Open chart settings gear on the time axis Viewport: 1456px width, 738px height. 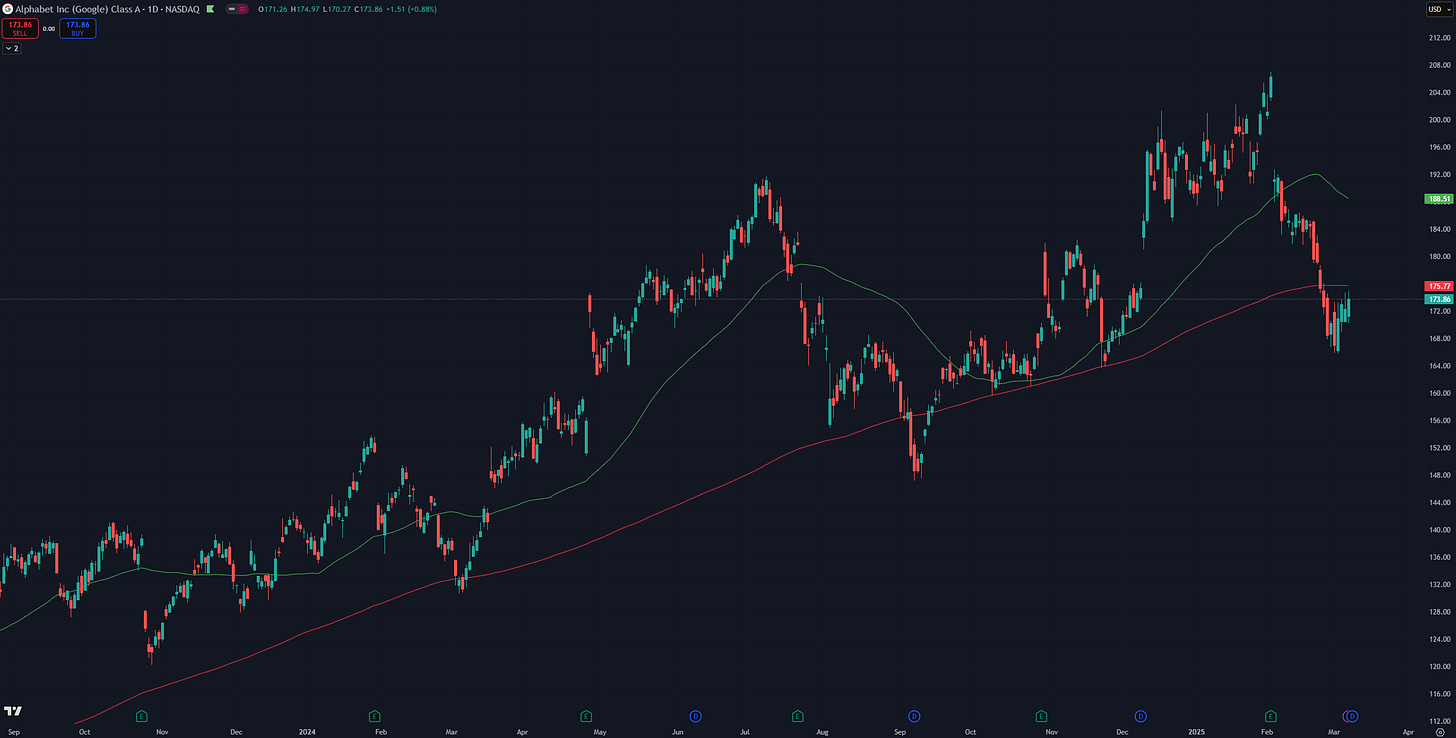[1439, 732]
